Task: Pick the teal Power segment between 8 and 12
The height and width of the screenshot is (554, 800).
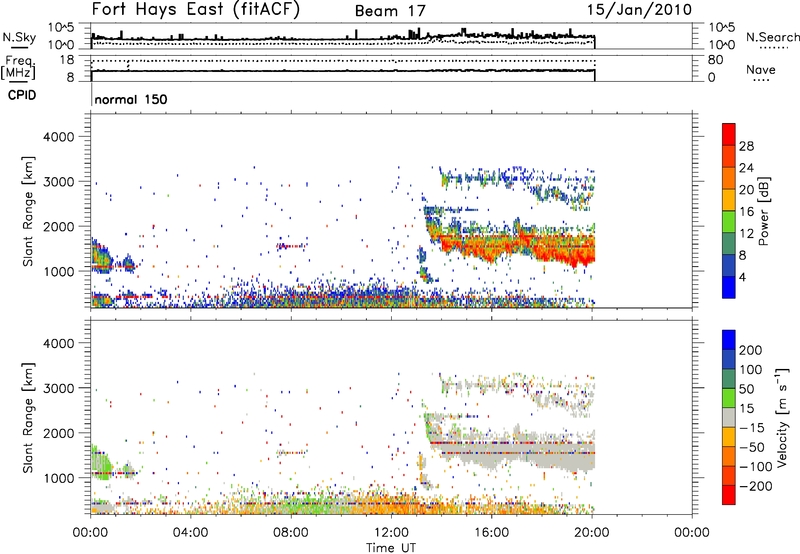Action: [729, 244]
